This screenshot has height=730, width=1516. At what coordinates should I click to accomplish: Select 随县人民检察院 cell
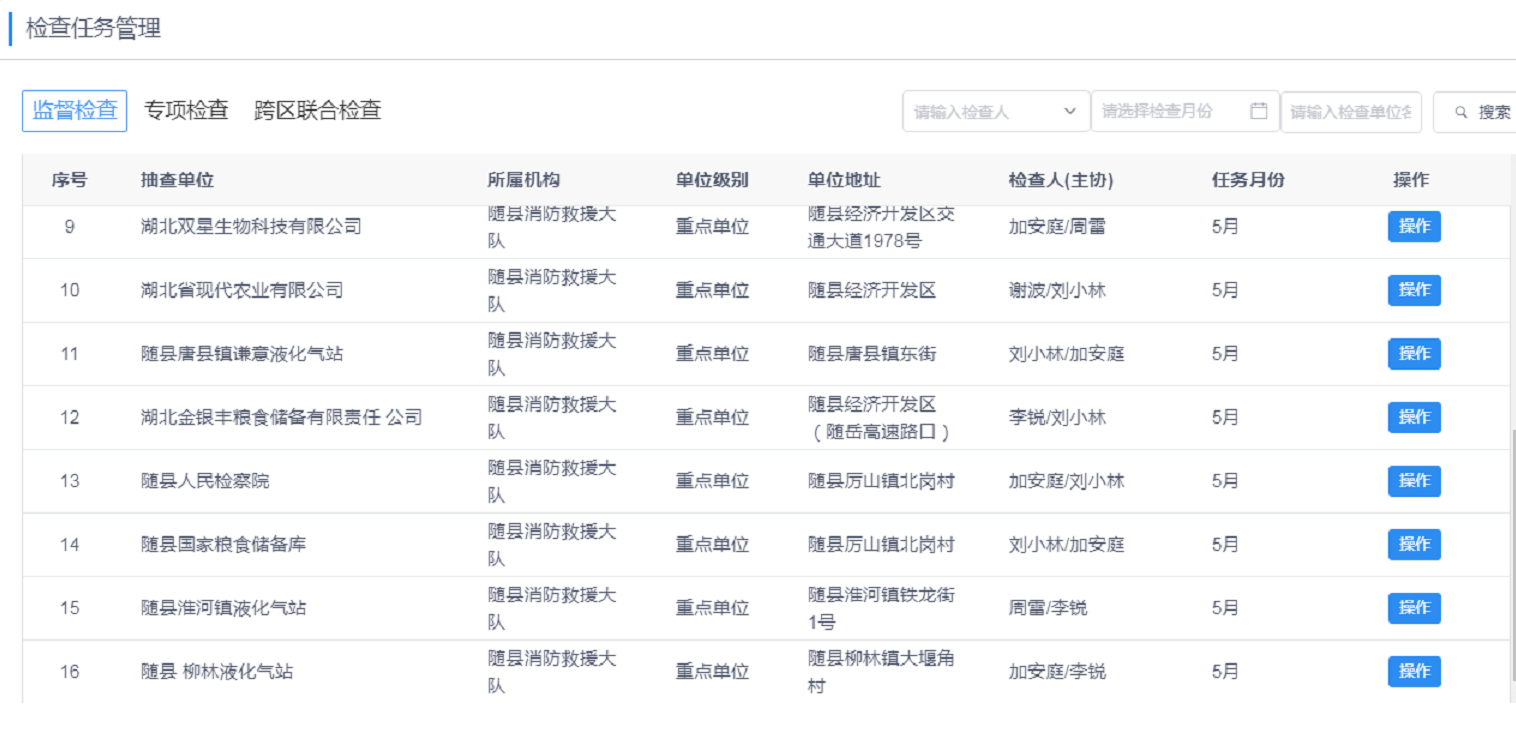point(205,481)
